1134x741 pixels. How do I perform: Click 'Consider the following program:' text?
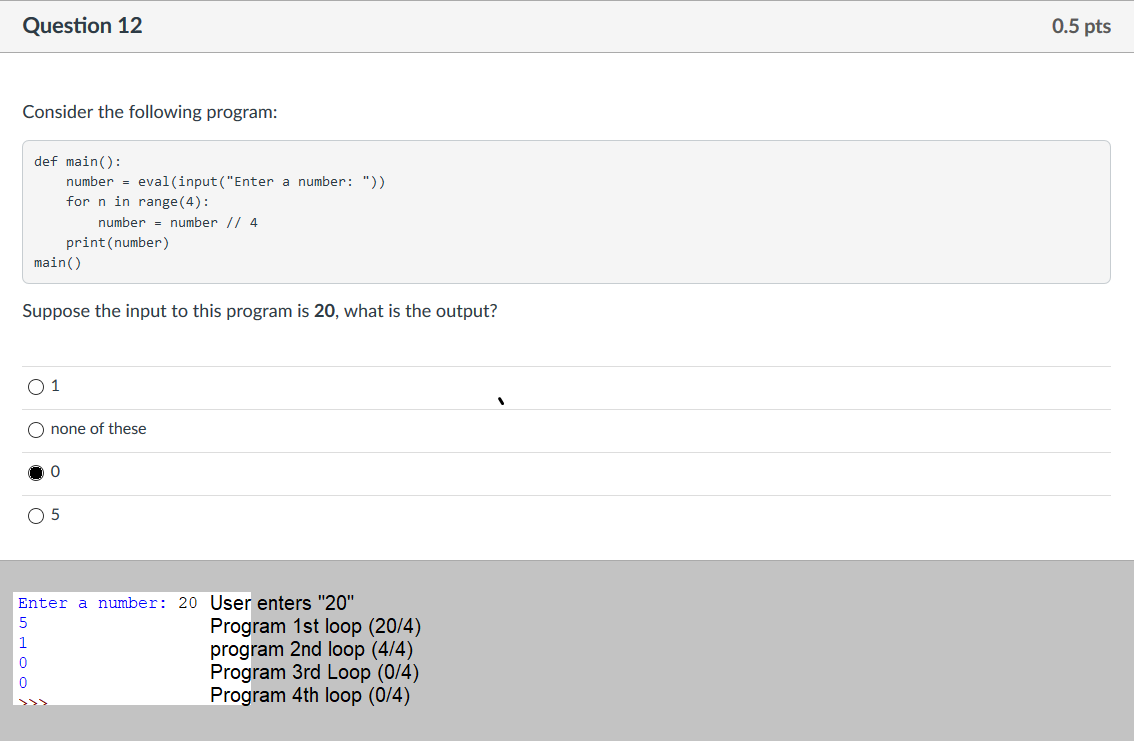pyautogui.click(x=150, y=112)
